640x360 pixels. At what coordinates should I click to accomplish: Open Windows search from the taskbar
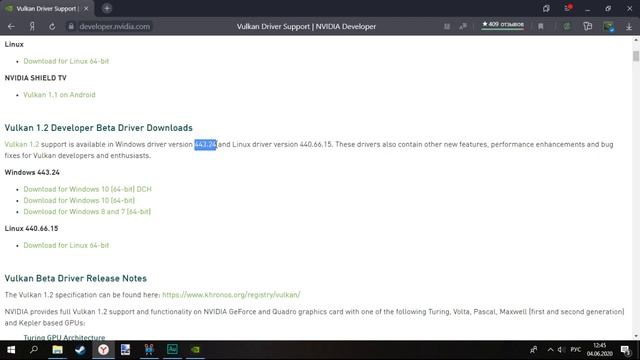[x=34, y=350]
